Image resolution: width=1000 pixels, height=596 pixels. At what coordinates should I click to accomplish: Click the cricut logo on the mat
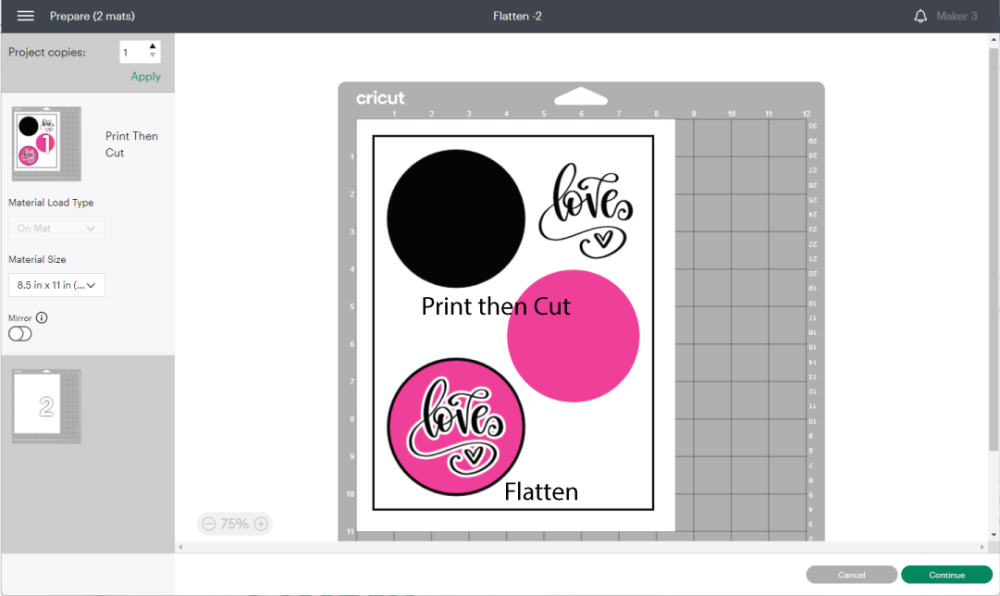tap(380, 98)
